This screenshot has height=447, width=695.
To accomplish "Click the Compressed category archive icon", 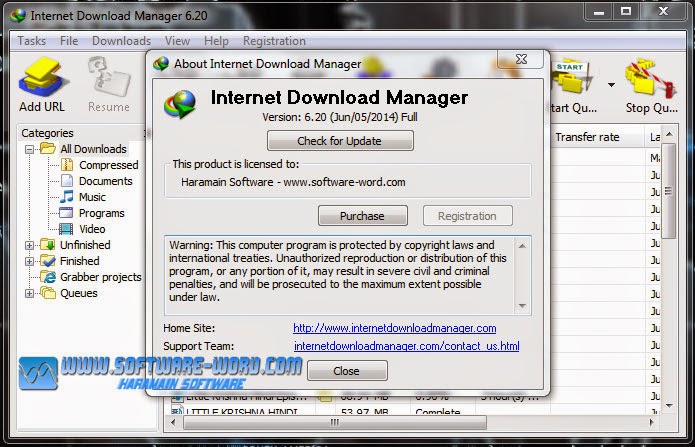I will coord(66,165).
